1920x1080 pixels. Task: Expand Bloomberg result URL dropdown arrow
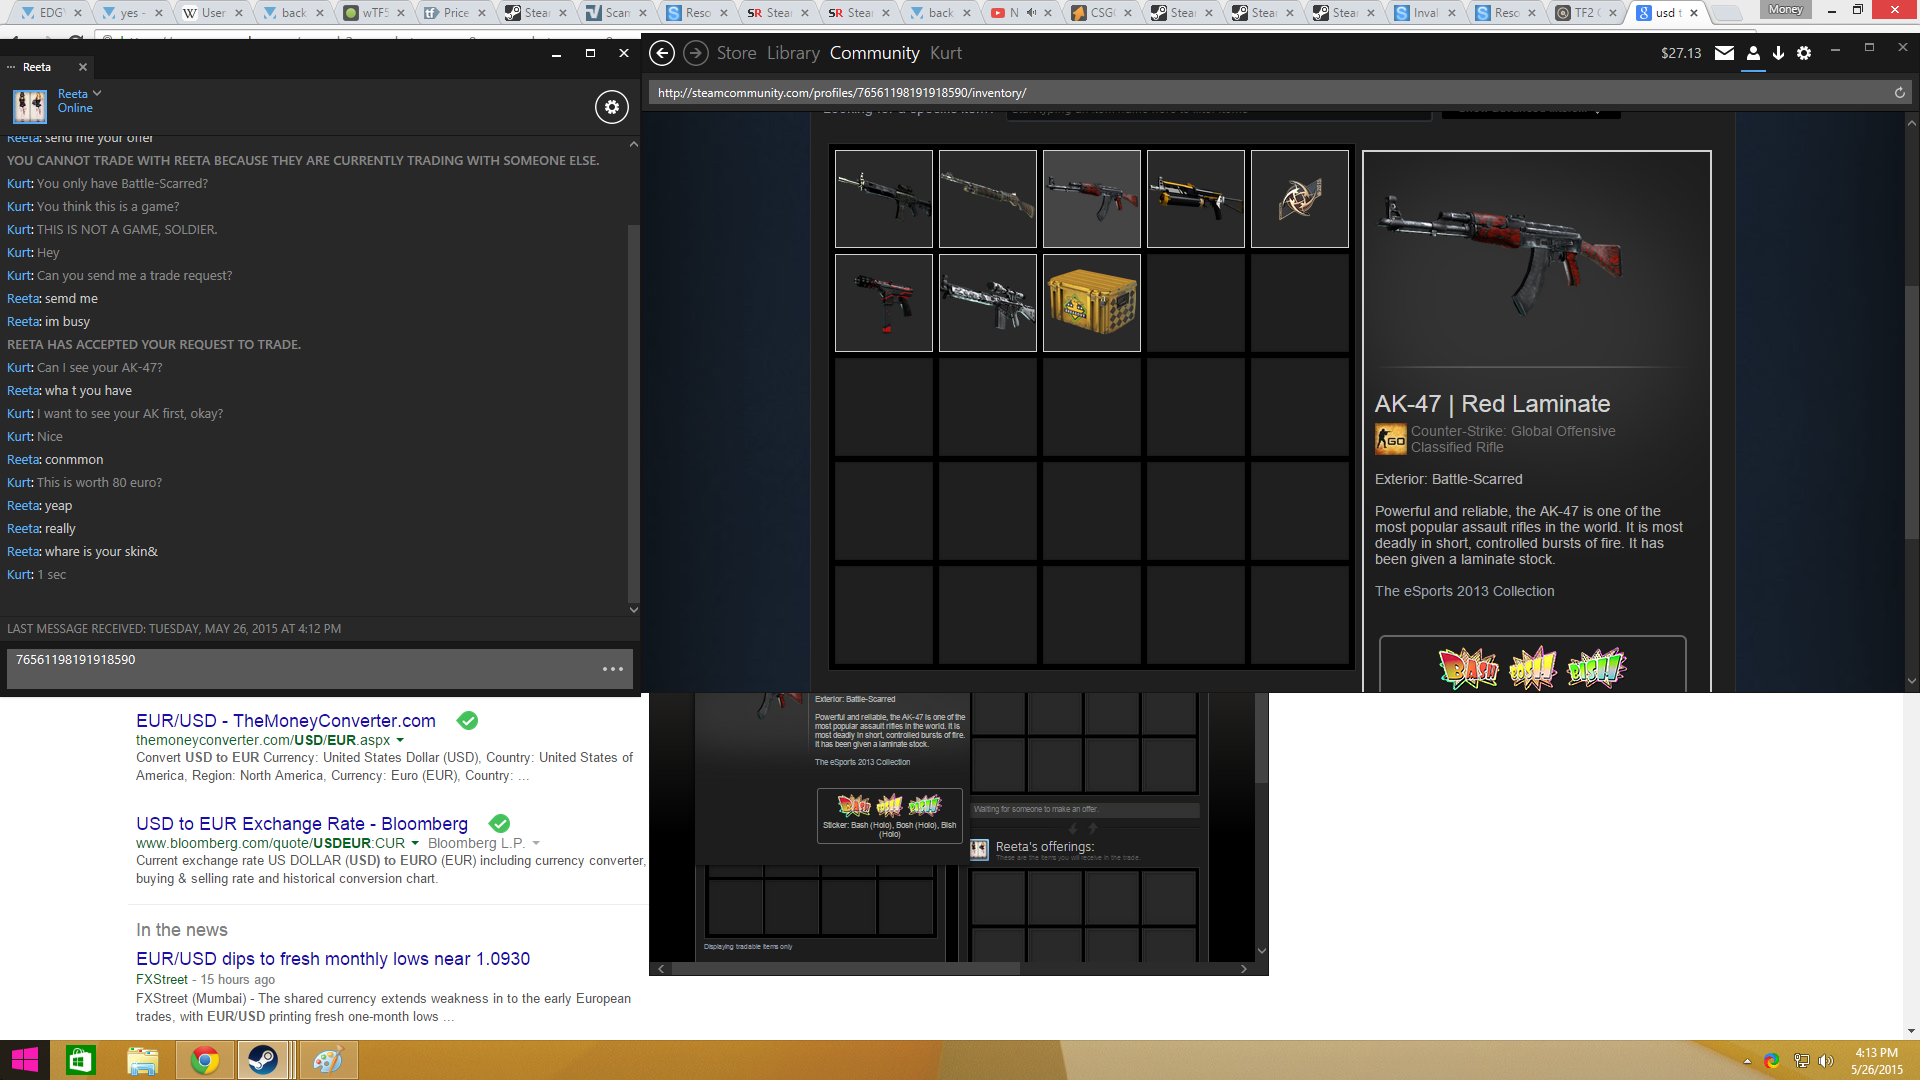pyautogui.click(x=415, y=844)
